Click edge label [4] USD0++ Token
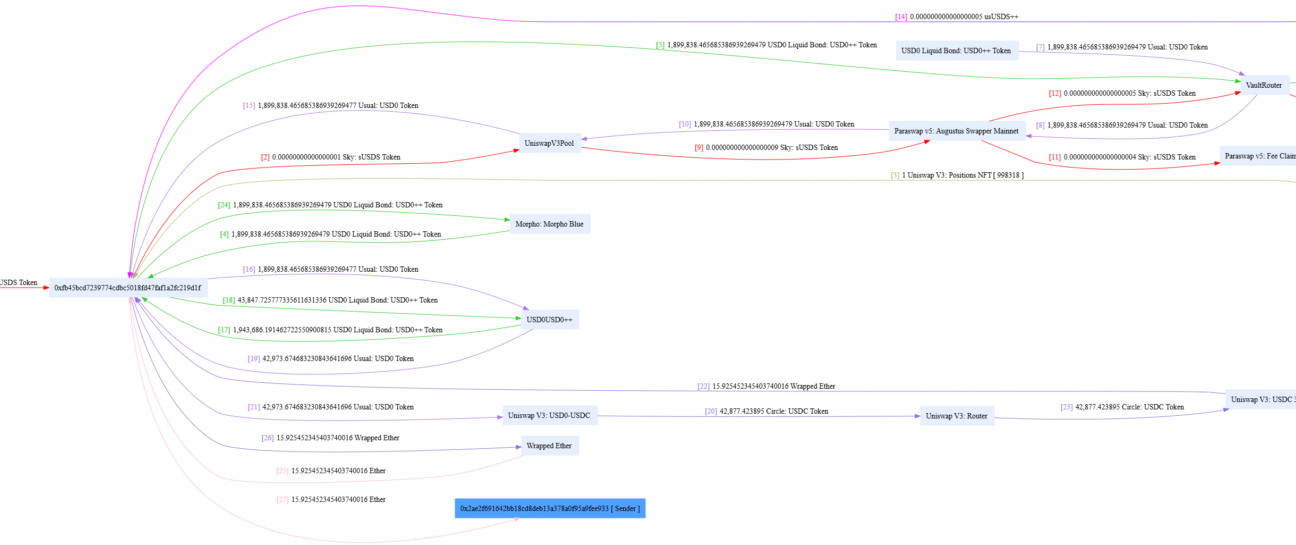Viewport: 1296px width, 545px height. pos(330,234)
